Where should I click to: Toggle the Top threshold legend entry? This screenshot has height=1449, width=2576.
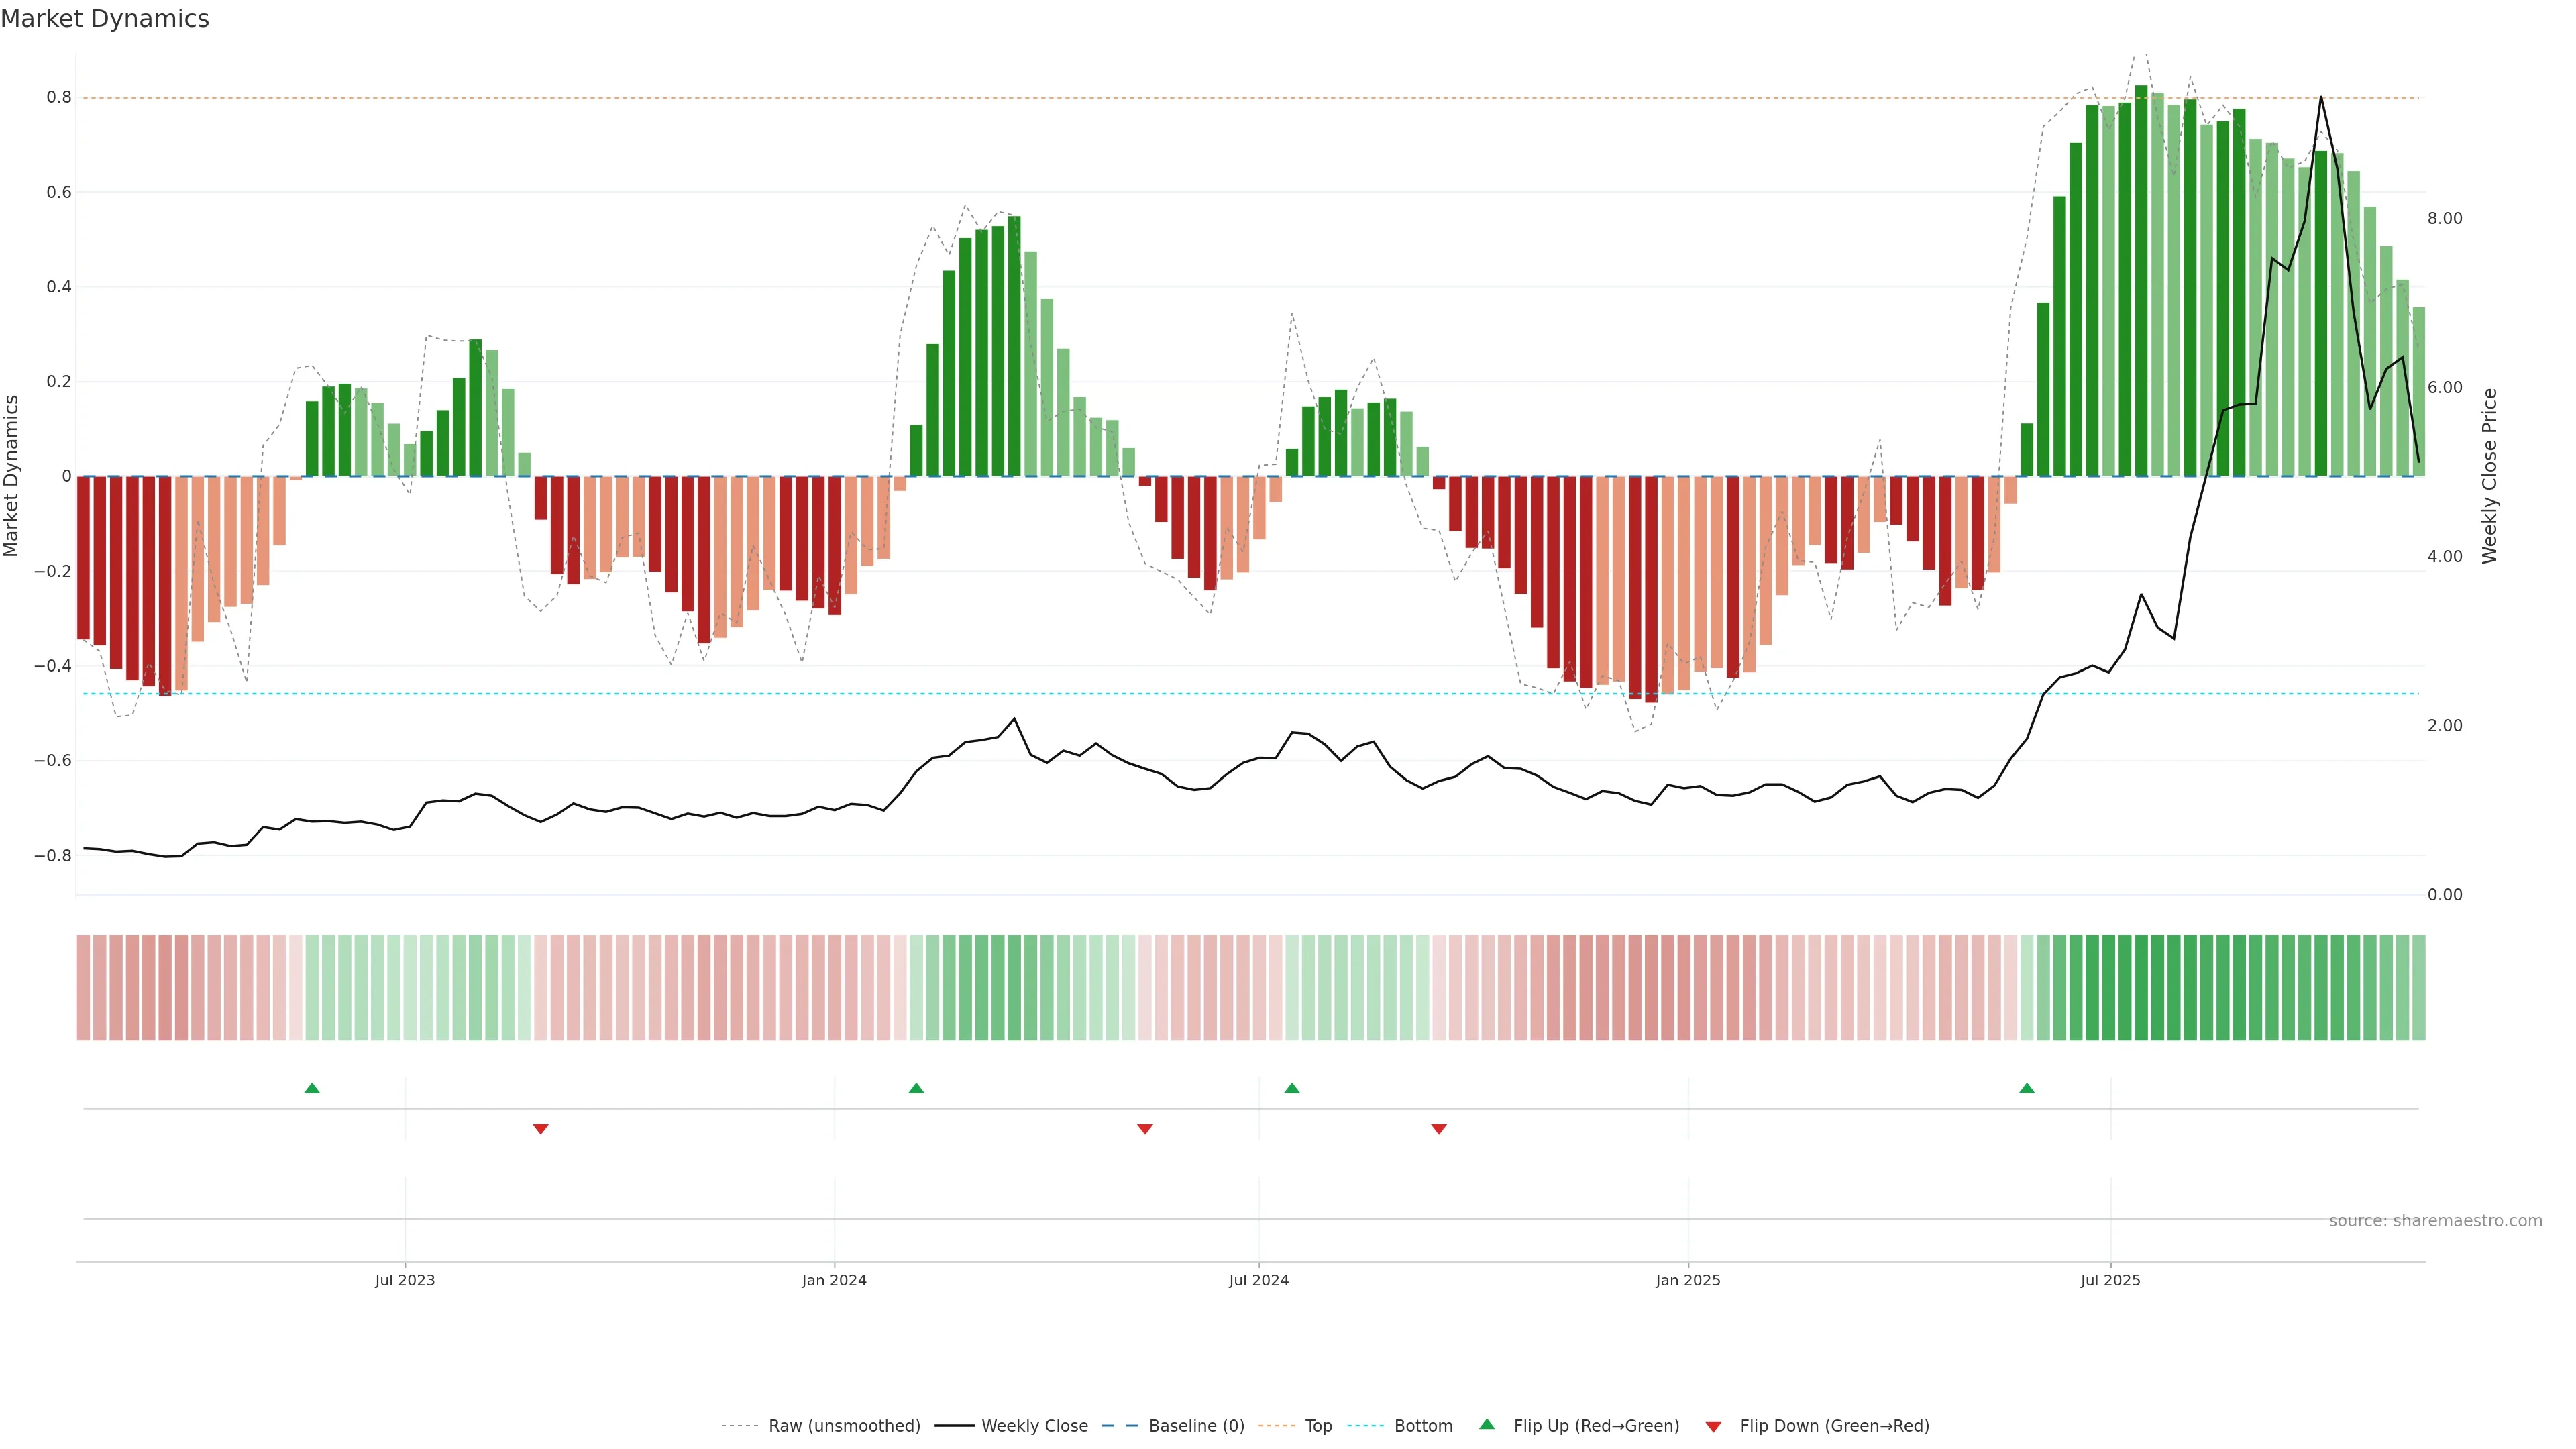tap(1318, 1426)
